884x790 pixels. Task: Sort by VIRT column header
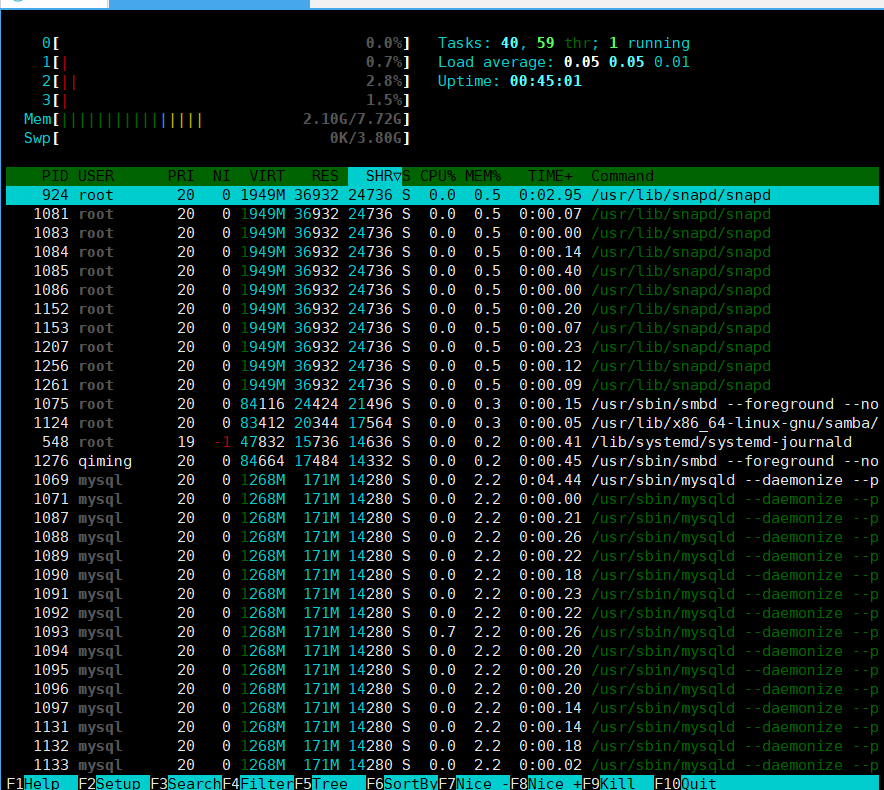(267, 176)
